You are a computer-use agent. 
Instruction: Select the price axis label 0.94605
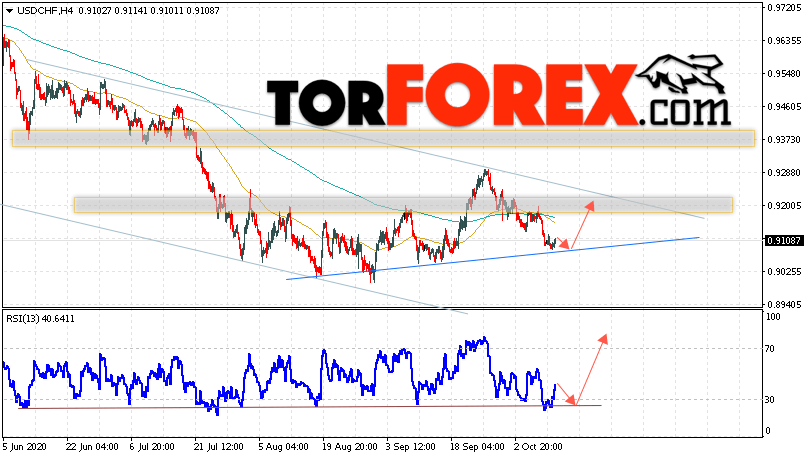click(x=784, y=107)
